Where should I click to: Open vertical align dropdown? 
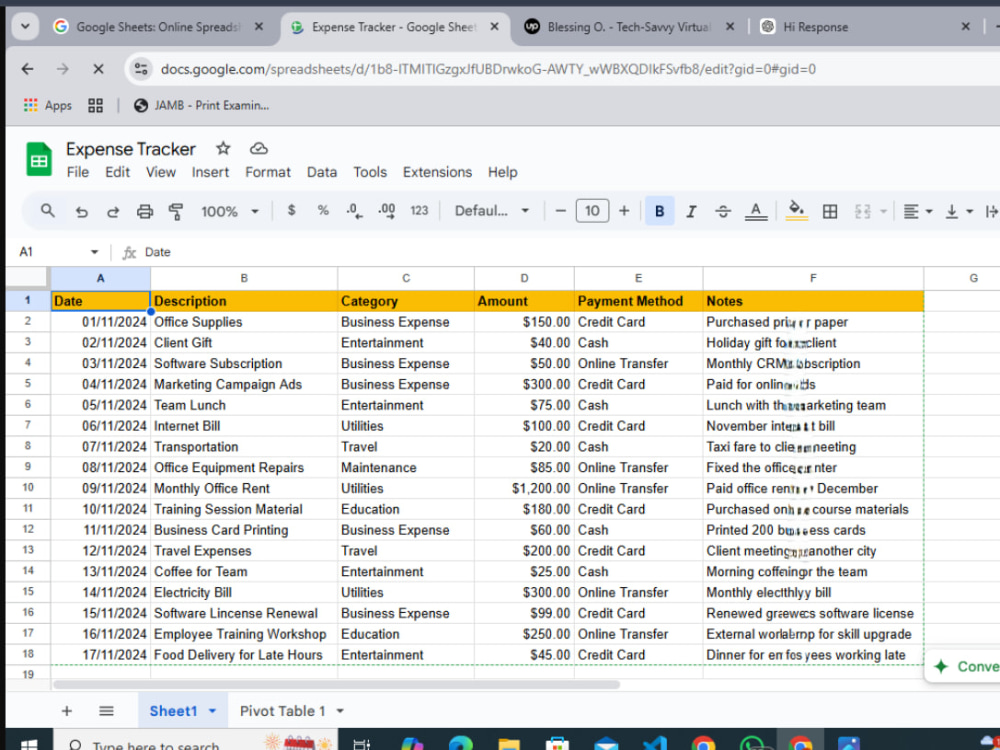pyautogui.click(x=959, y=211)
